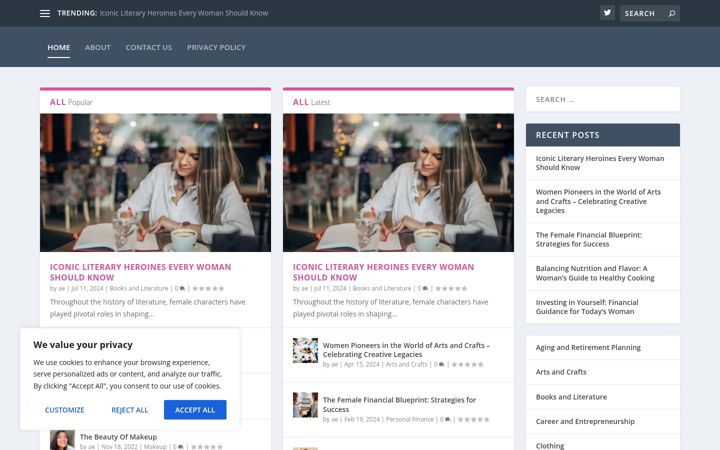The width and height of the screenshot is (720, 450).
Task: Open Women Pioneers post thumbnail
Action: point(305,350)
